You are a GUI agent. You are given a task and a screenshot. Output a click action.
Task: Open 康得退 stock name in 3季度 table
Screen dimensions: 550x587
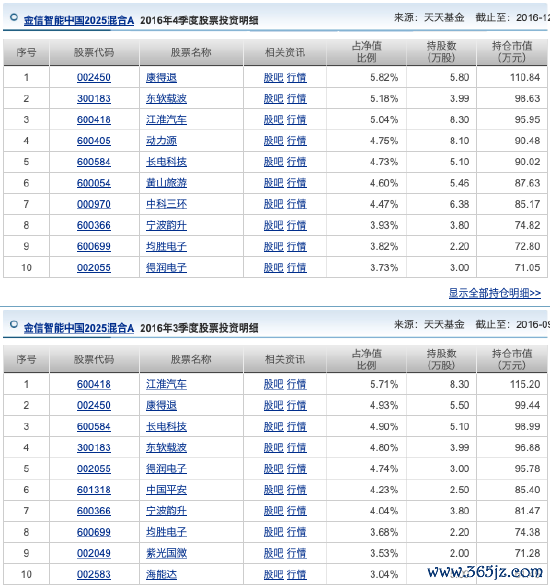tap(161, 405)
